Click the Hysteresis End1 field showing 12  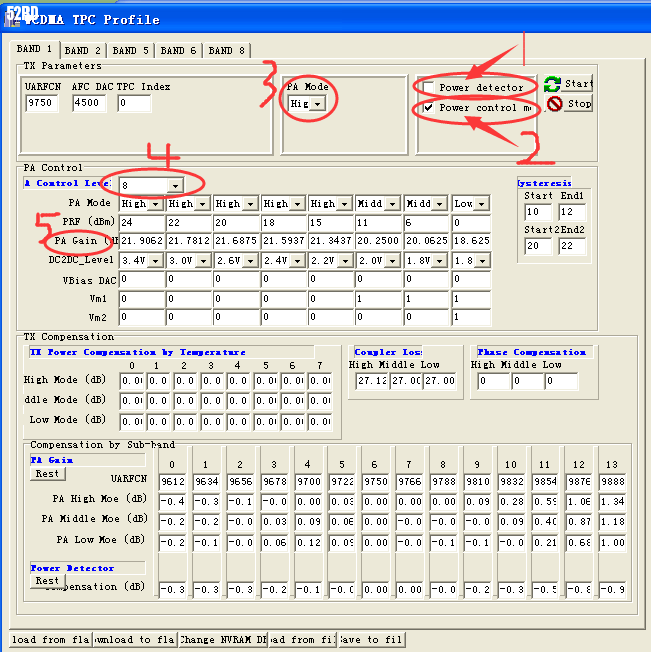click(572, 212)
